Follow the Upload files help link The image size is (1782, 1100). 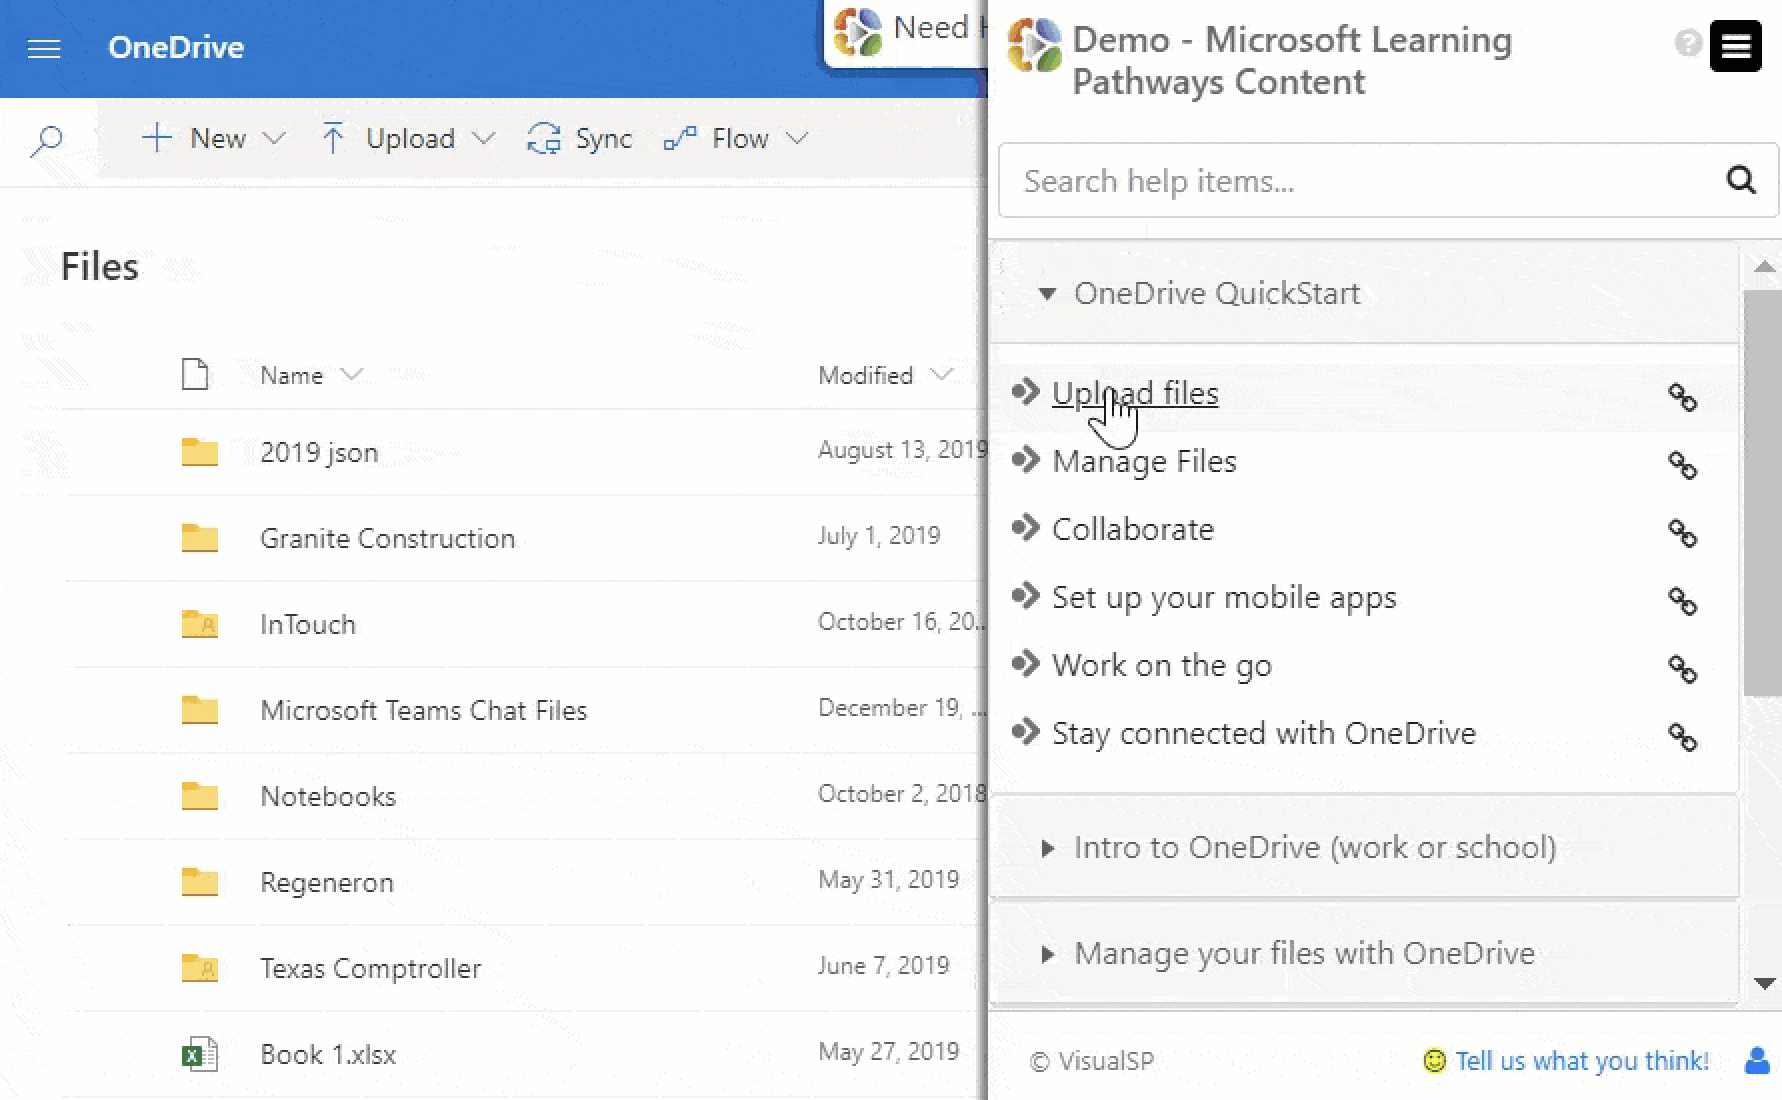click(1134, 392)
